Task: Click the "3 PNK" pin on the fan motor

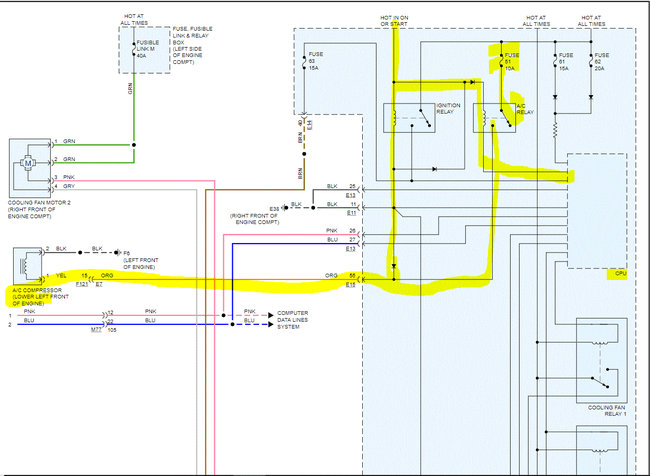Action: coord(65,177)
